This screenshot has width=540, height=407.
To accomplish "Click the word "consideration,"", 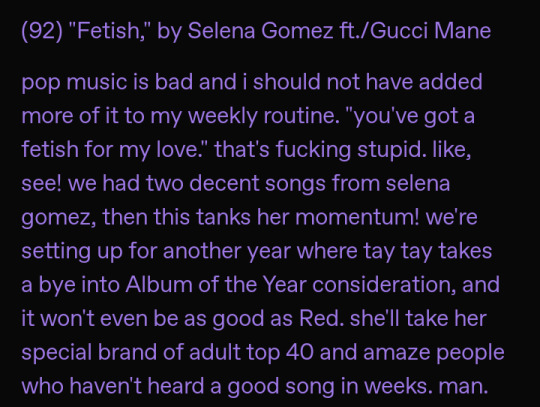I will pos(385,284).
